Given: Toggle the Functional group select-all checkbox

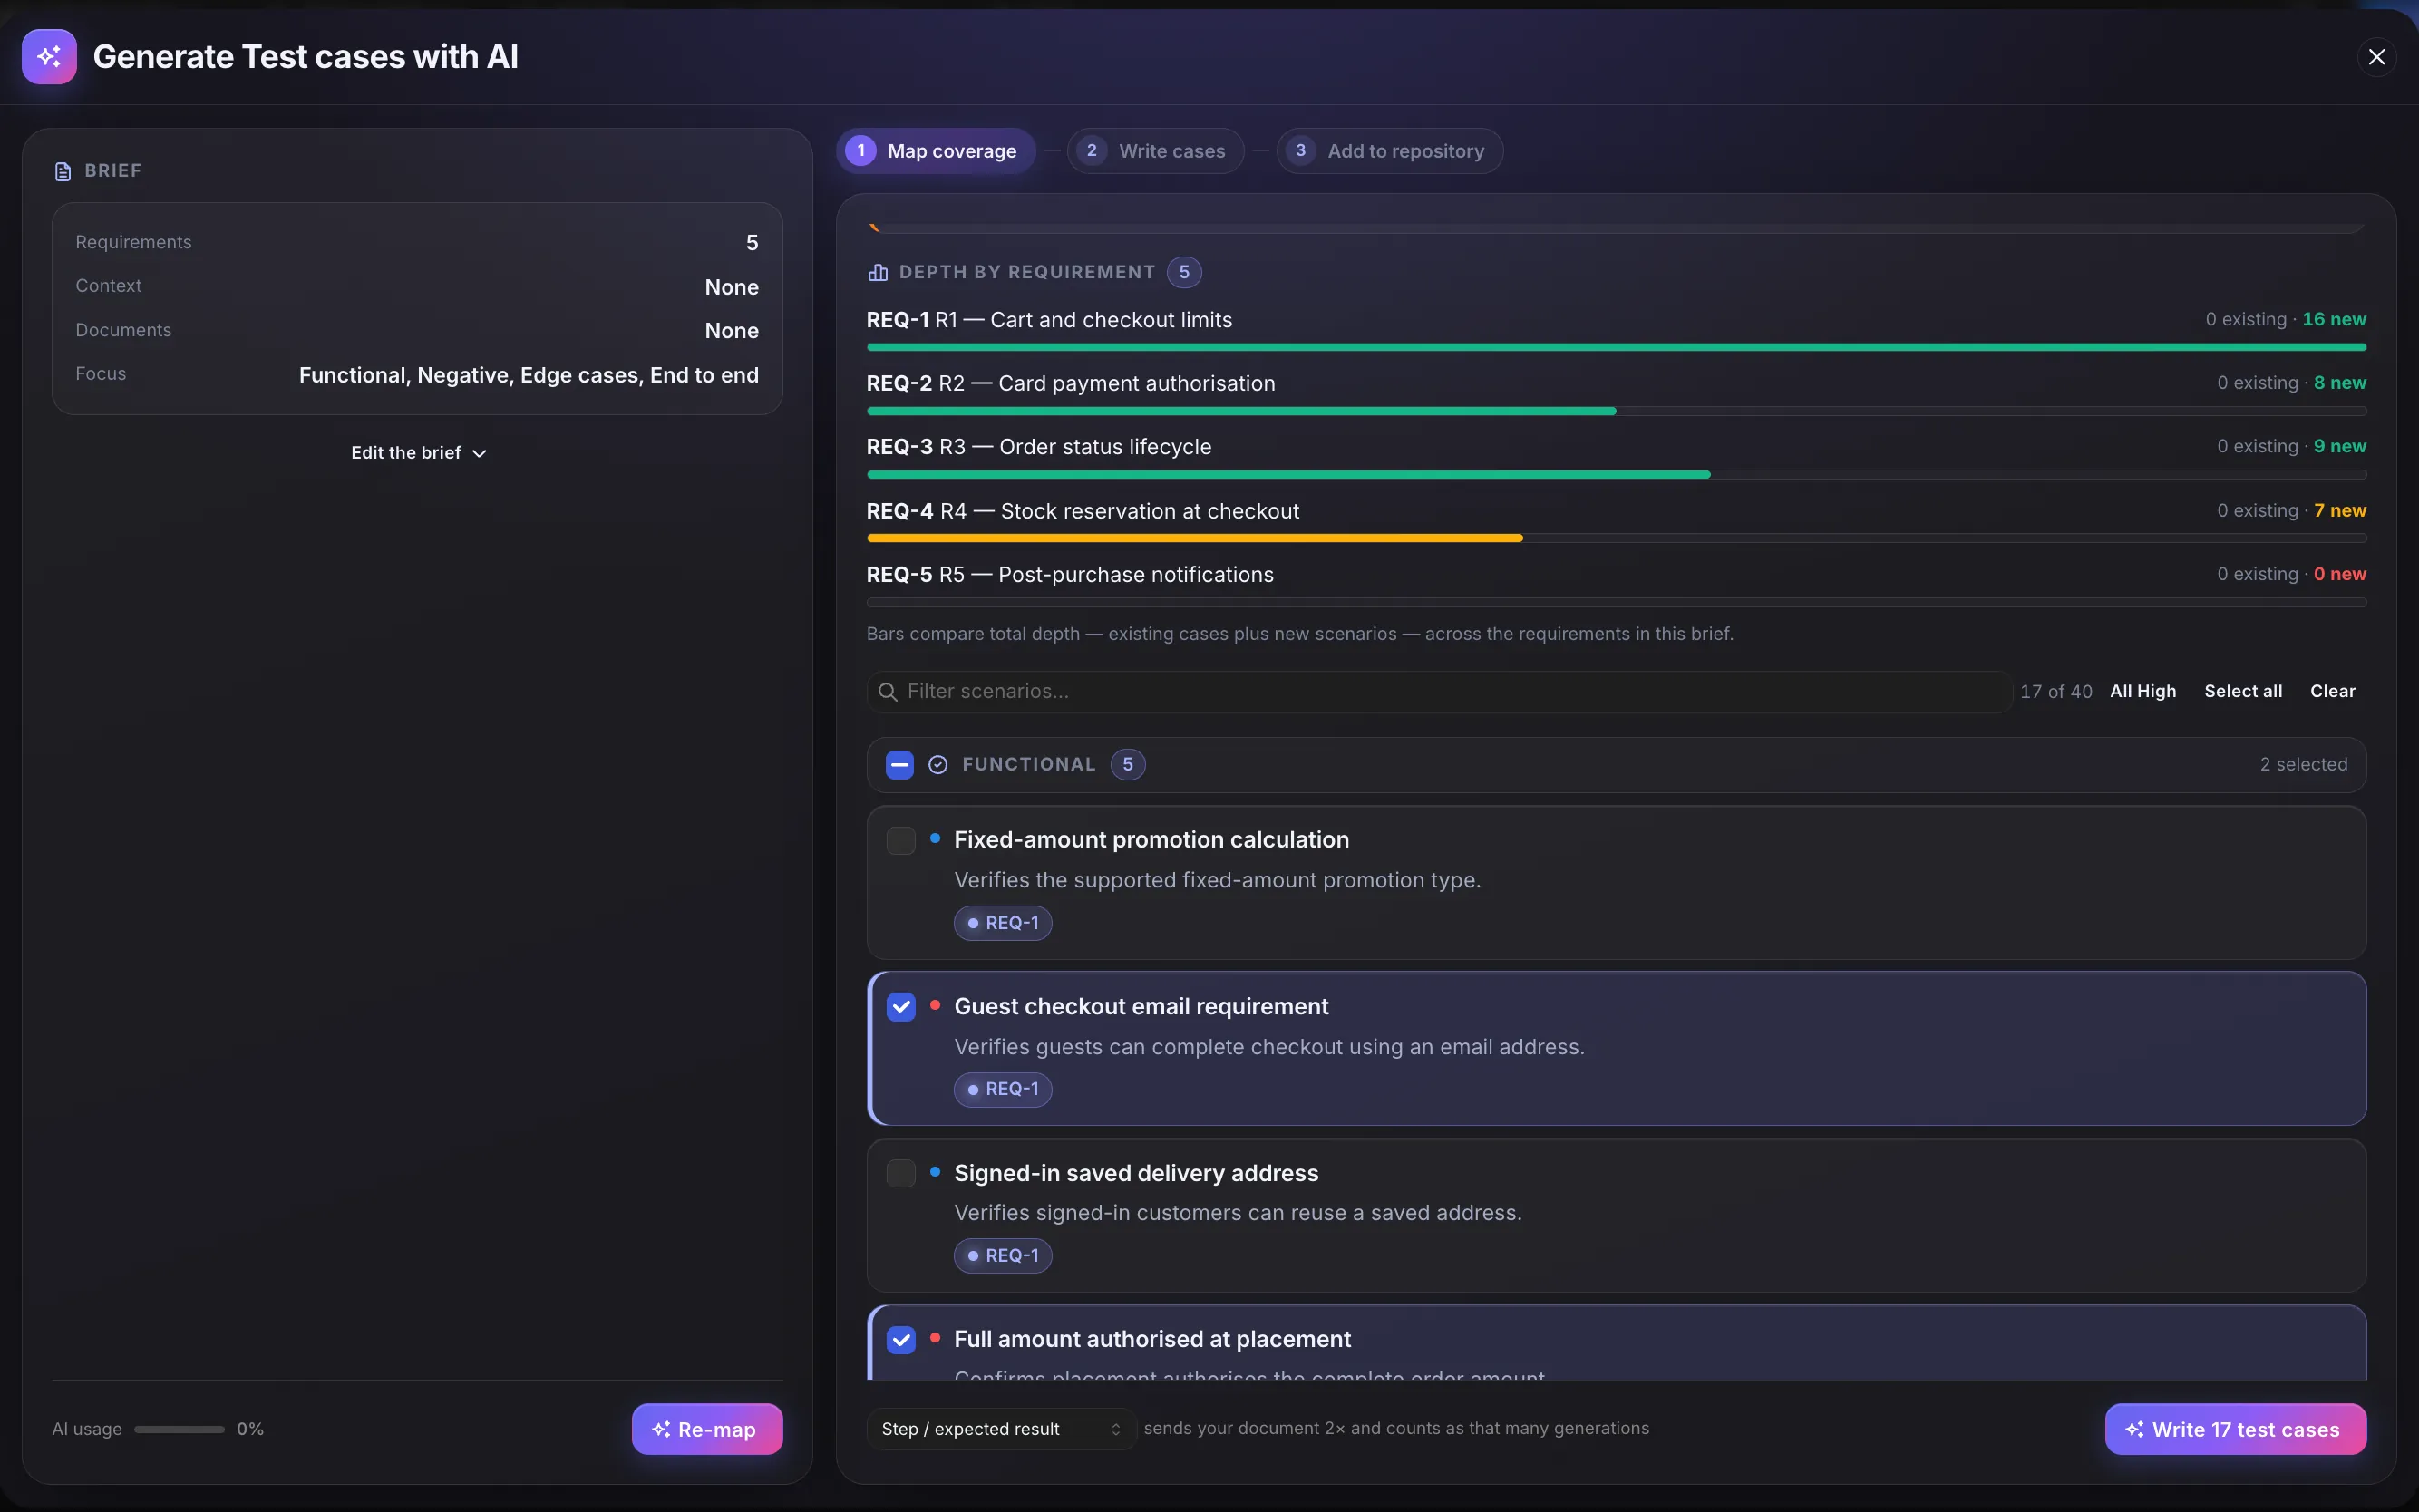Looking at the screenshot, I should point(899,765).
